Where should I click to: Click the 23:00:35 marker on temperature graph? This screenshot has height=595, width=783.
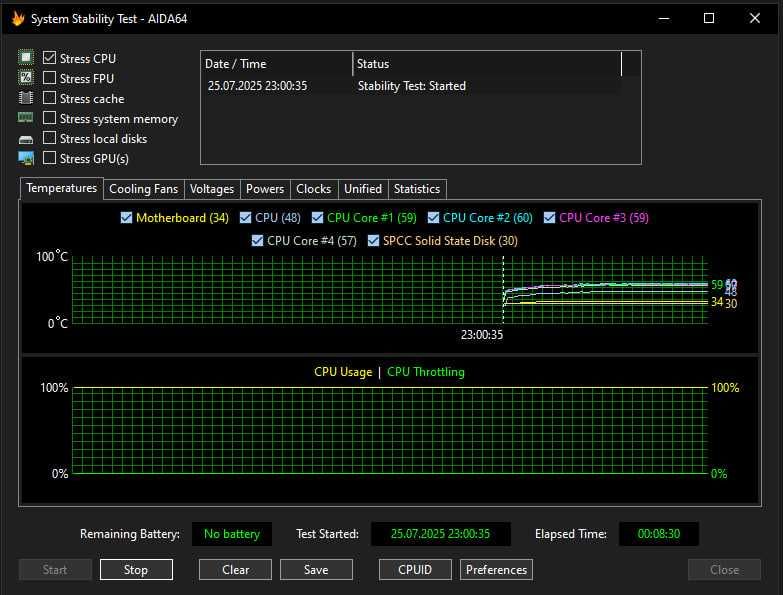coord(482,334)
